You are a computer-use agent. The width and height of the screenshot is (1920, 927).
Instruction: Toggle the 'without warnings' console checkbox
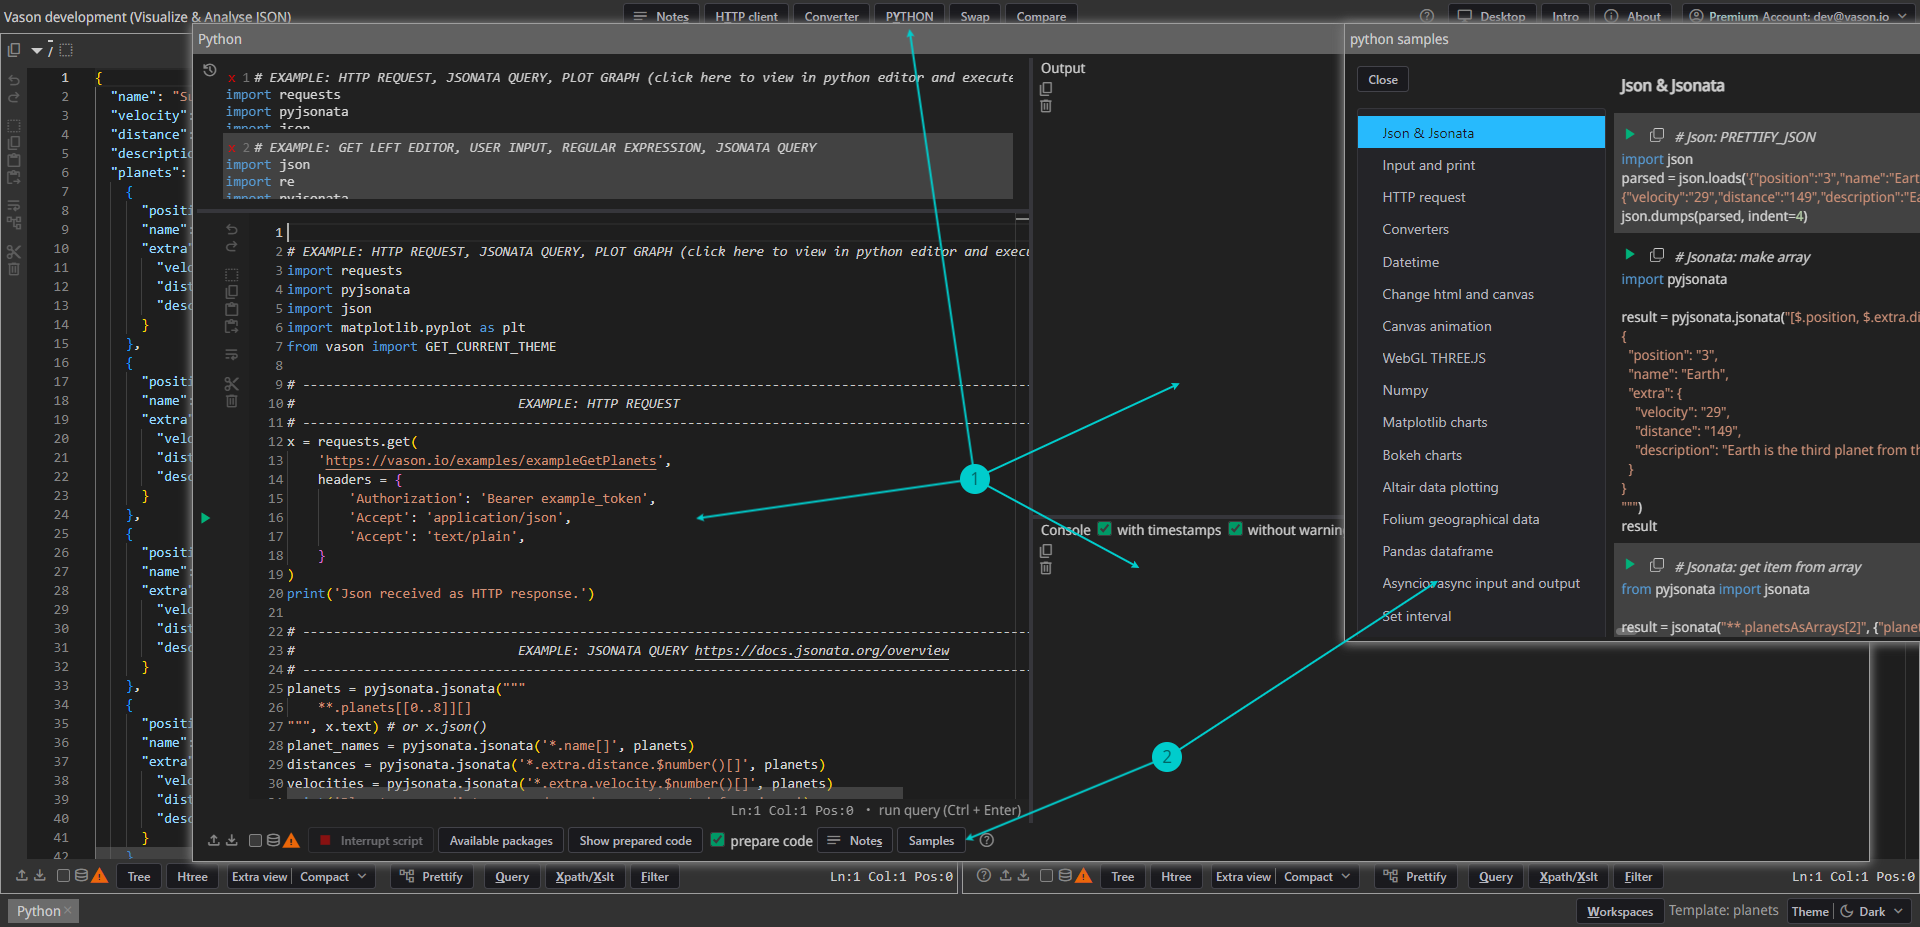pyautogui.click(x=1236, y=529)
